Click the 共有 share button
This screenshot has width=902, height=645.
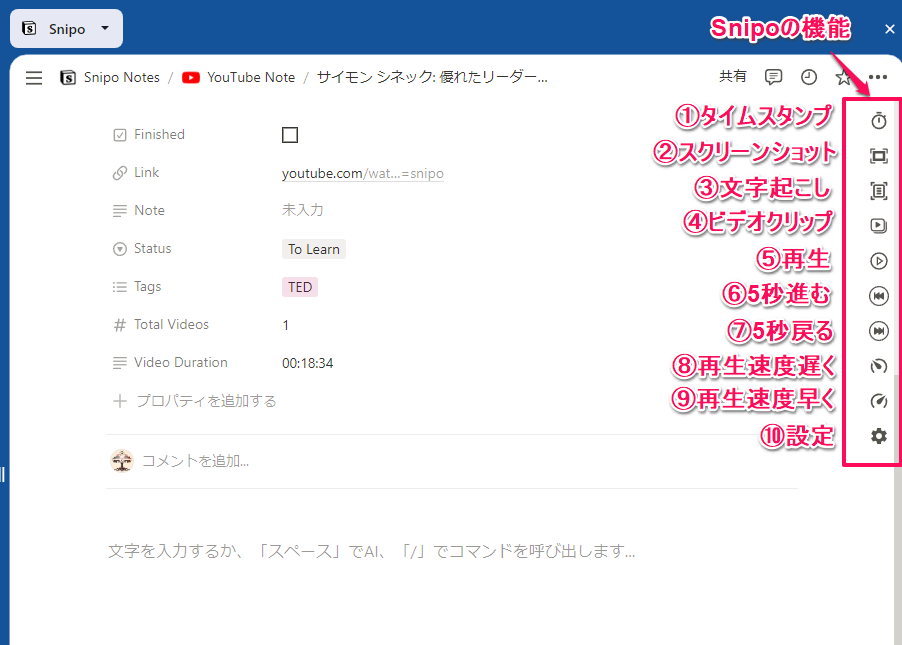(733, 77)
